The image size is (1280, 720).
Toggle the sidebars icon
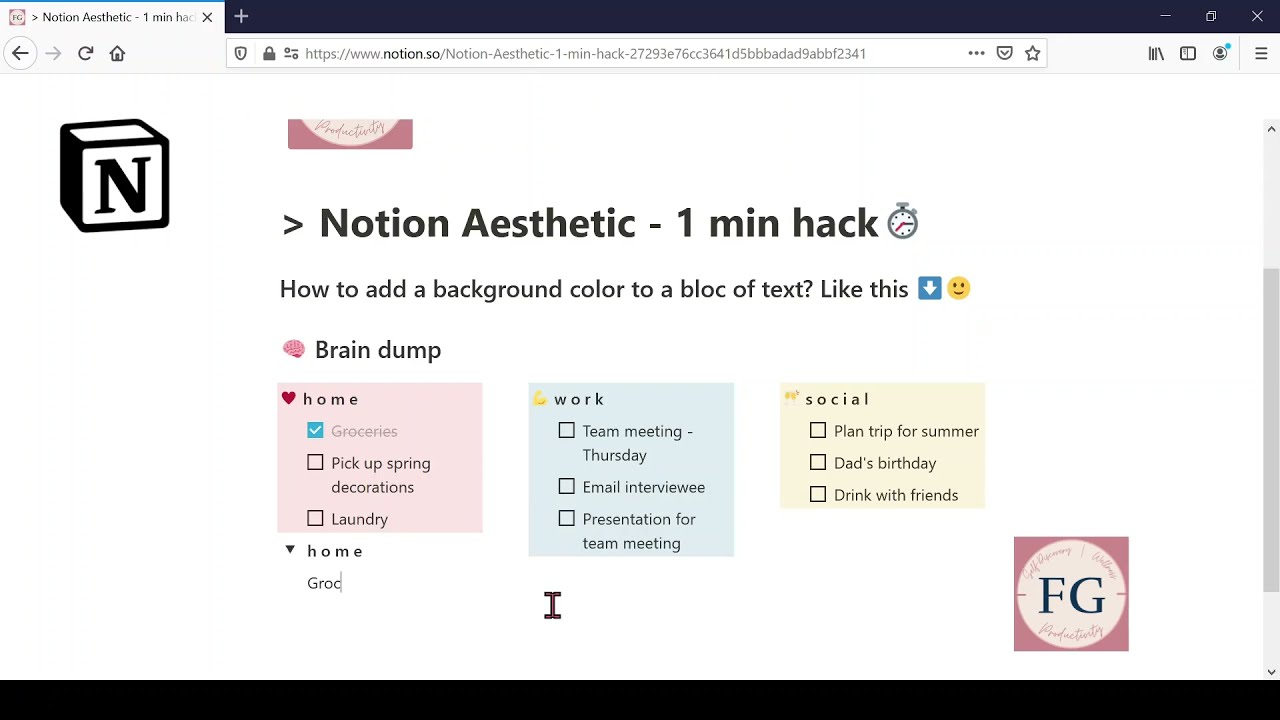[1188, 53]
